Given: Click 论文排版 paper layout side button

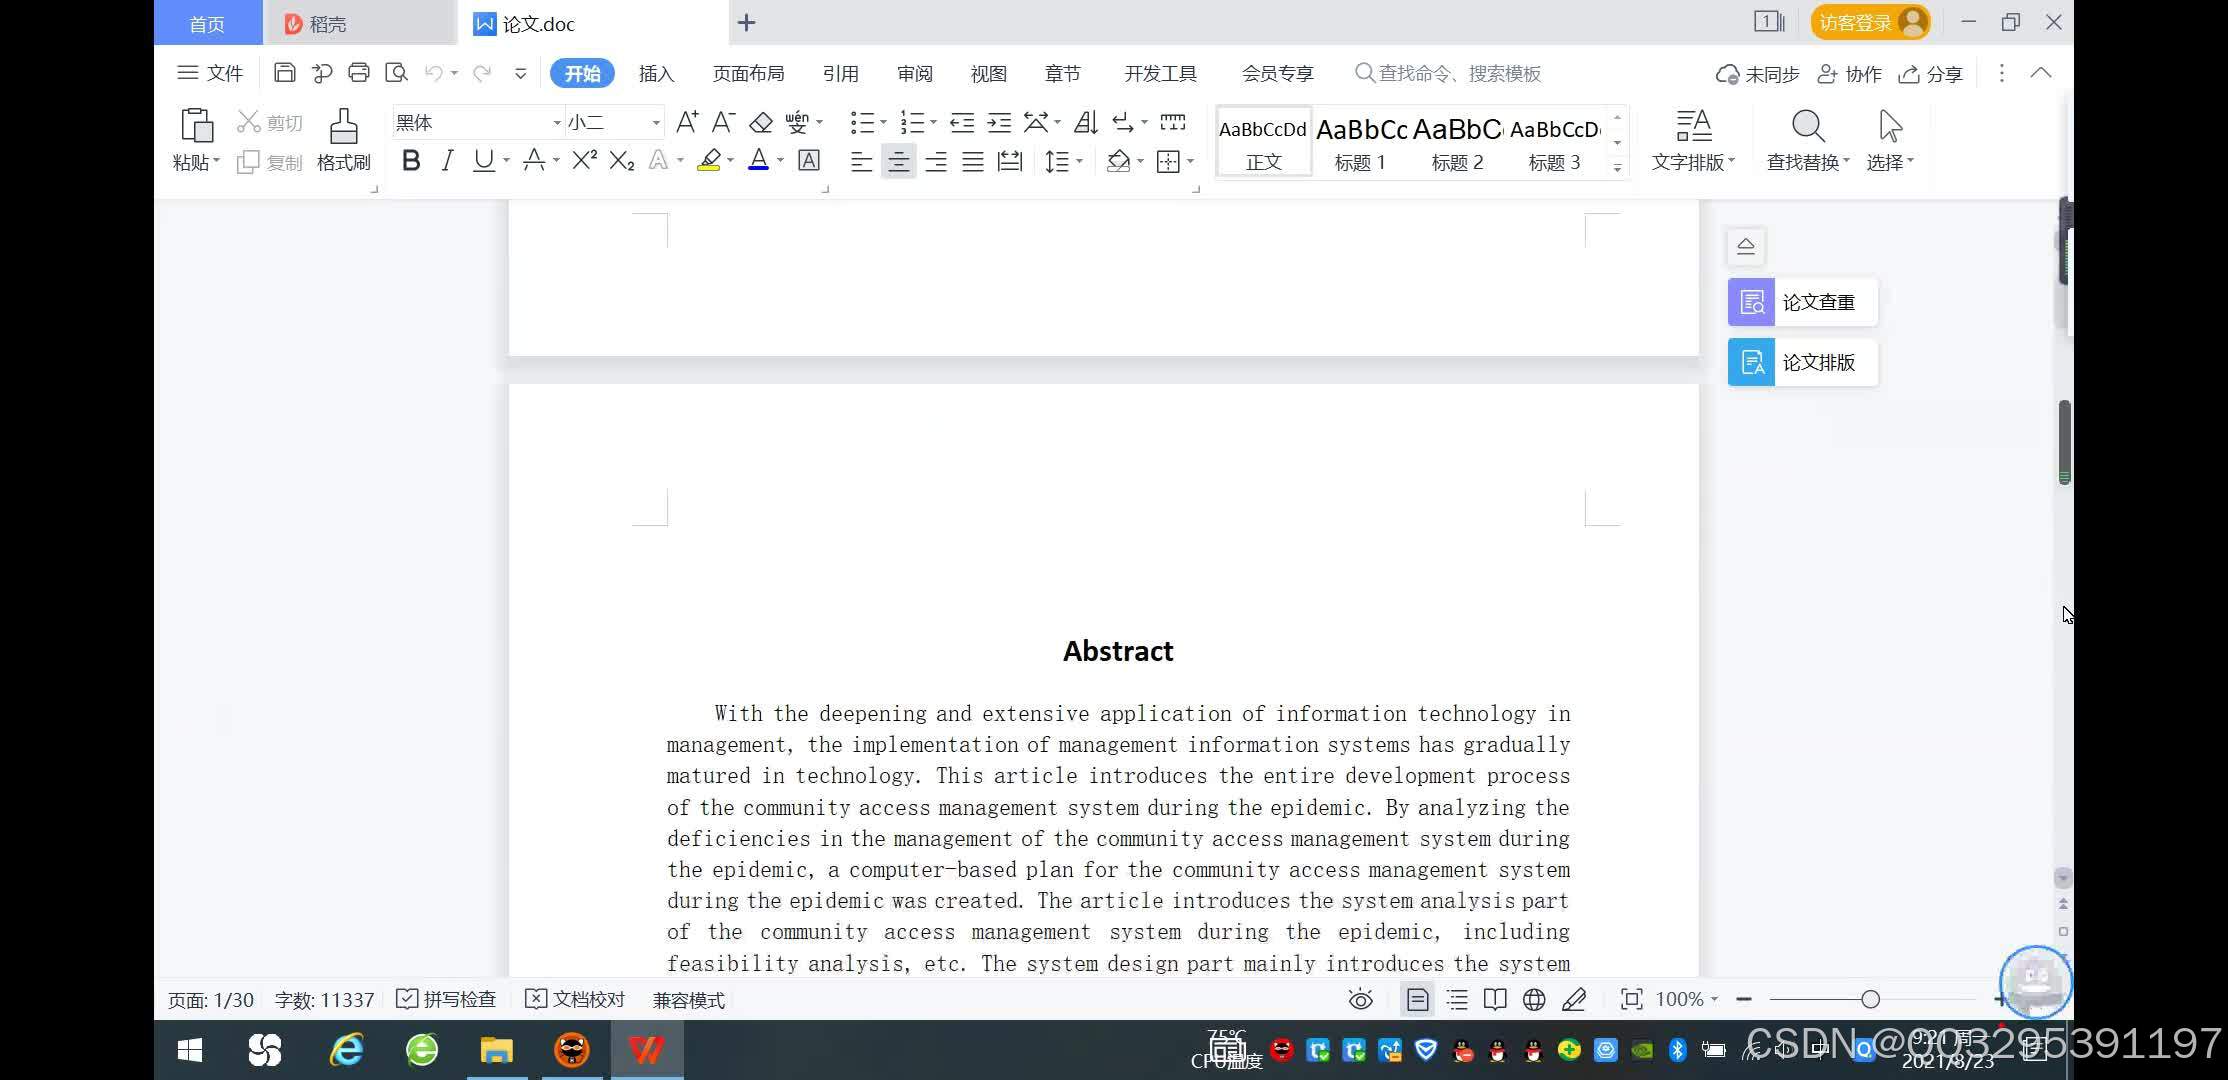Looking at the screenshot, I should 1803,362.
